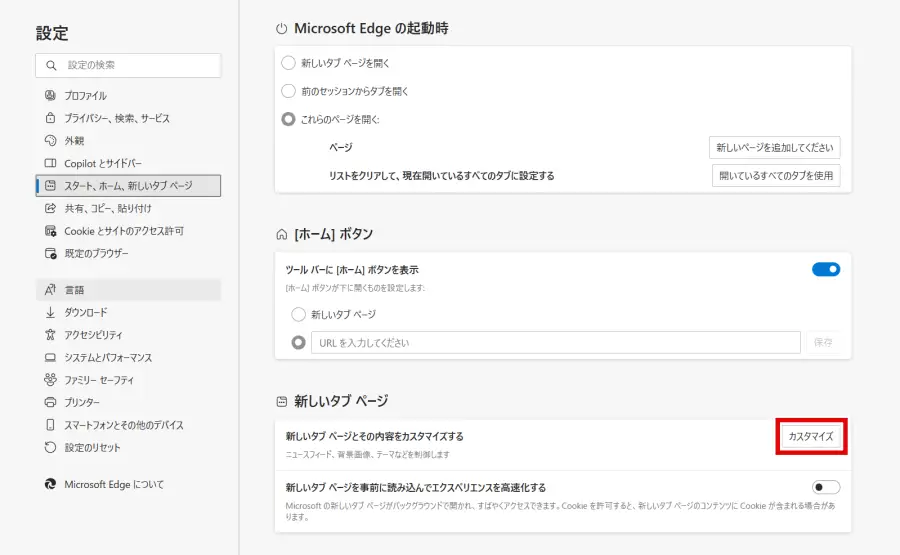Click the 設定のリセット reset icon
Viewport: 900px width, 555px height.
coord(51,447)
